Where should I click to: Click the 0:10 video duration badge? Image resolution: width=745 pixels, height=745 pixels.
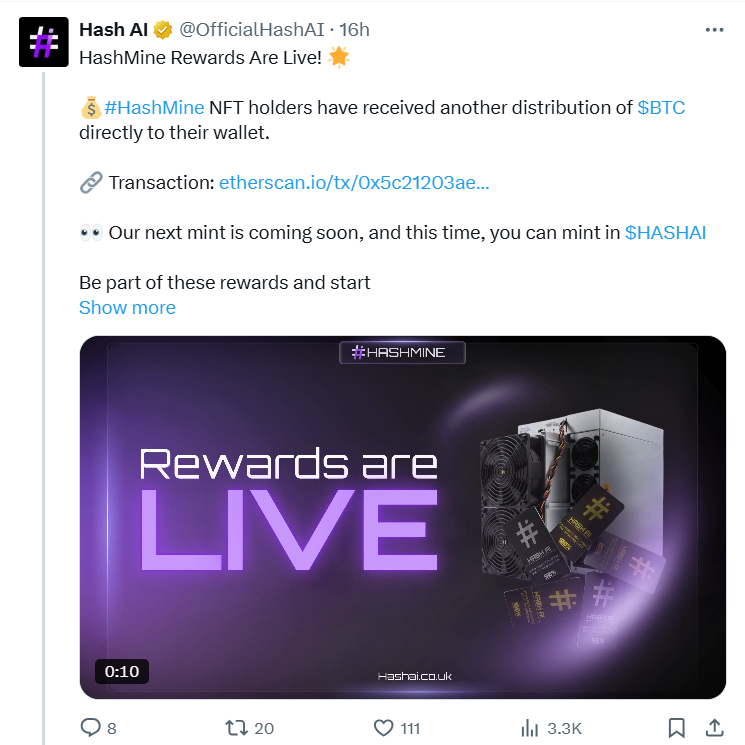(x=121, y=670)
